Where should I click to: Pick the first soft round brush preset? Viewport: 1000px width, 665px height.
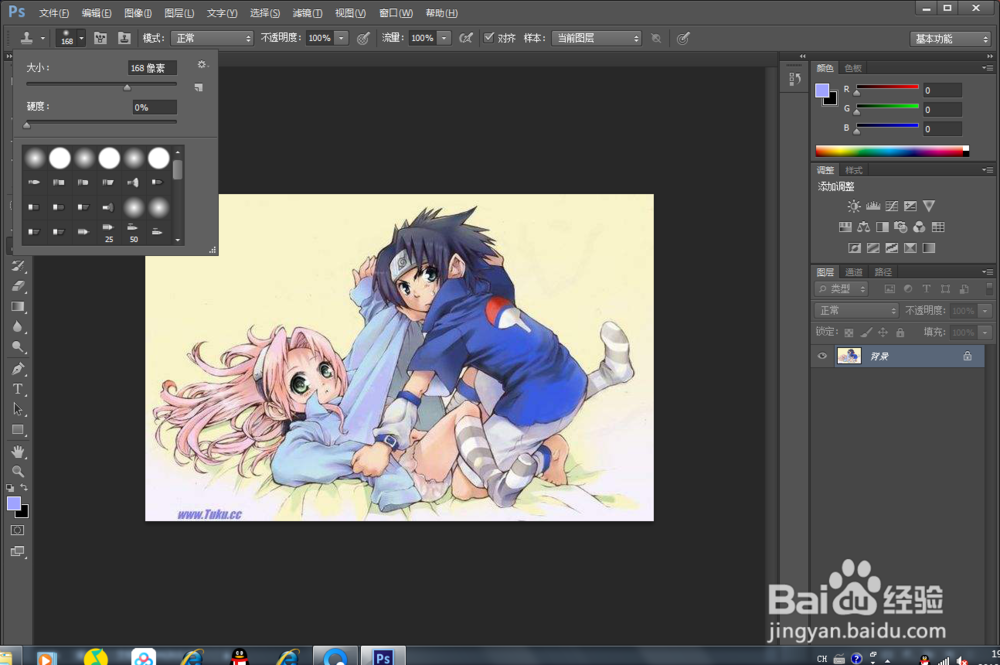pos(35,157)
